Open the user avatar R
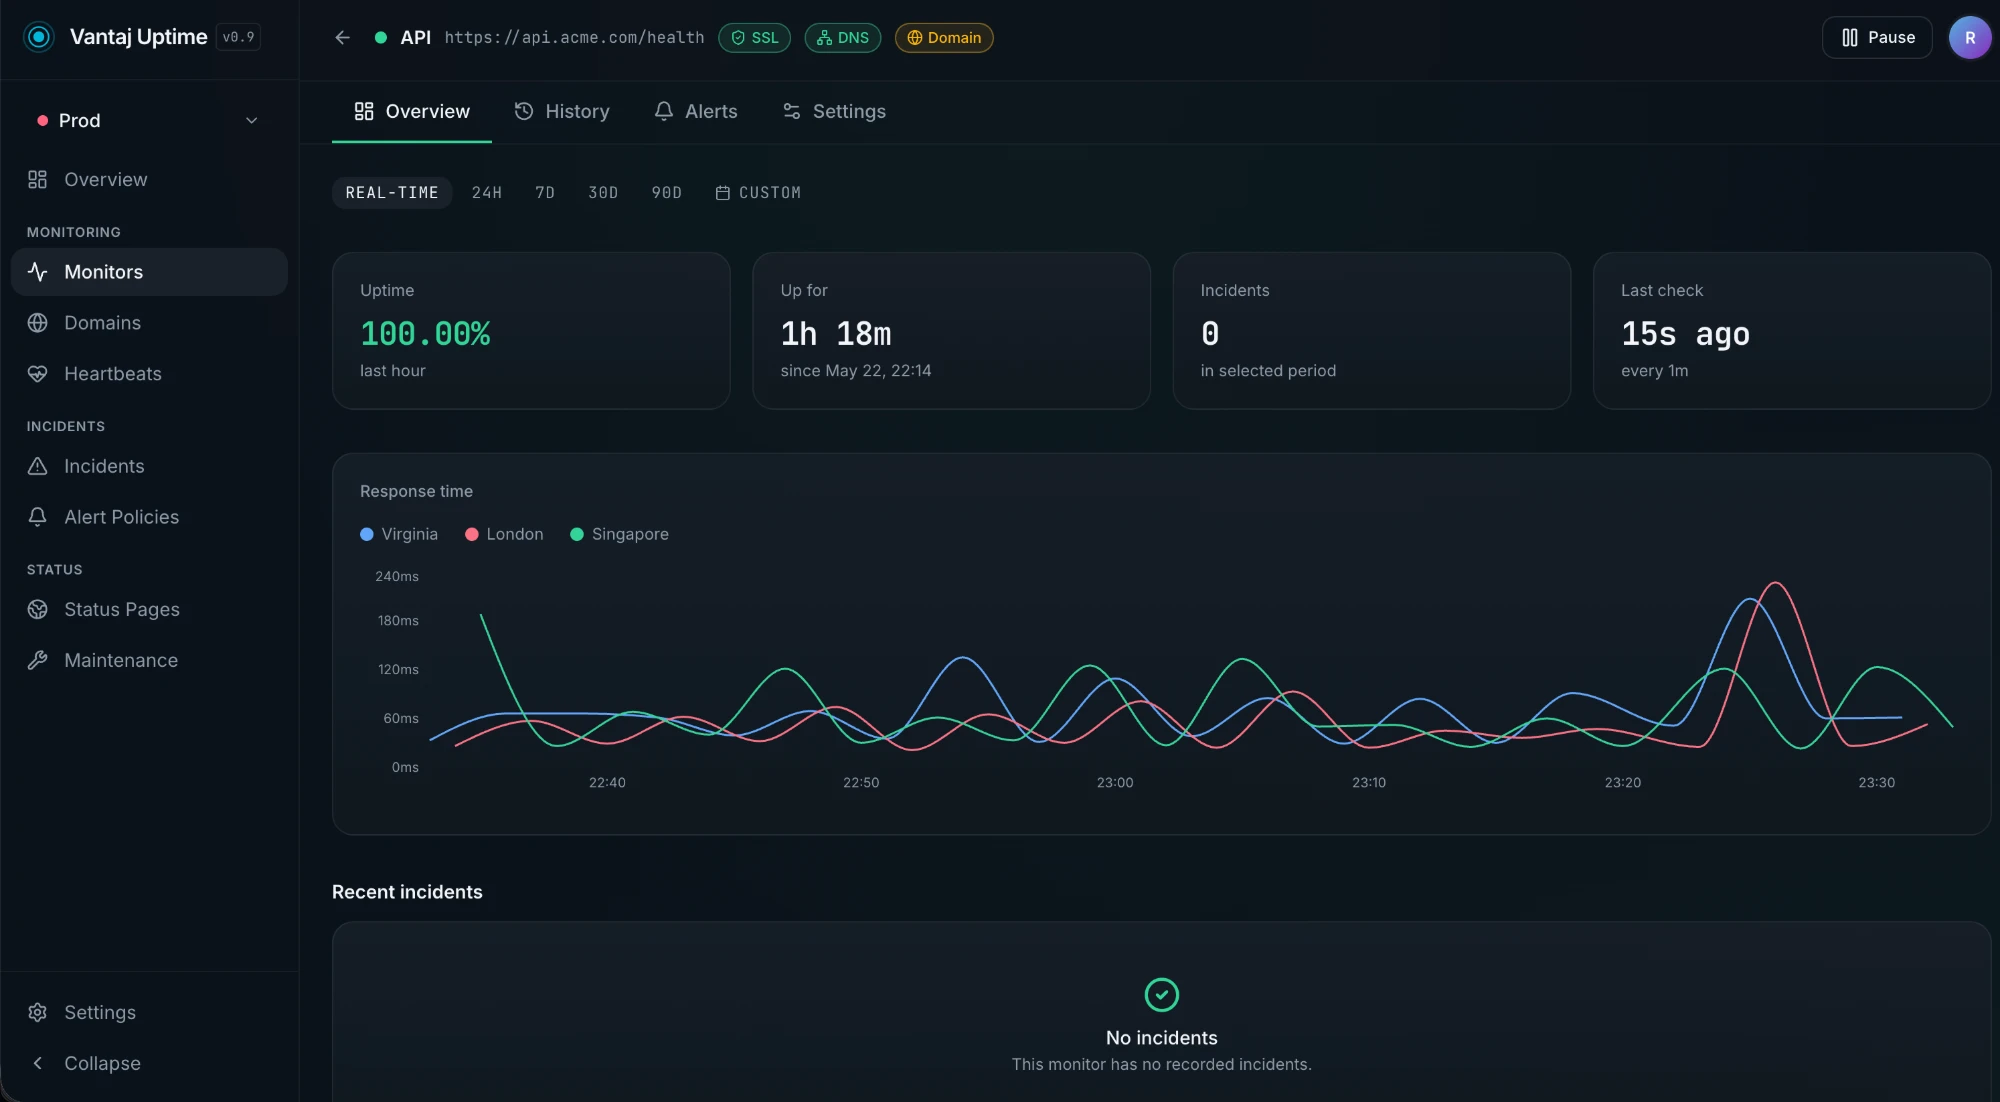 [1969, 38]
